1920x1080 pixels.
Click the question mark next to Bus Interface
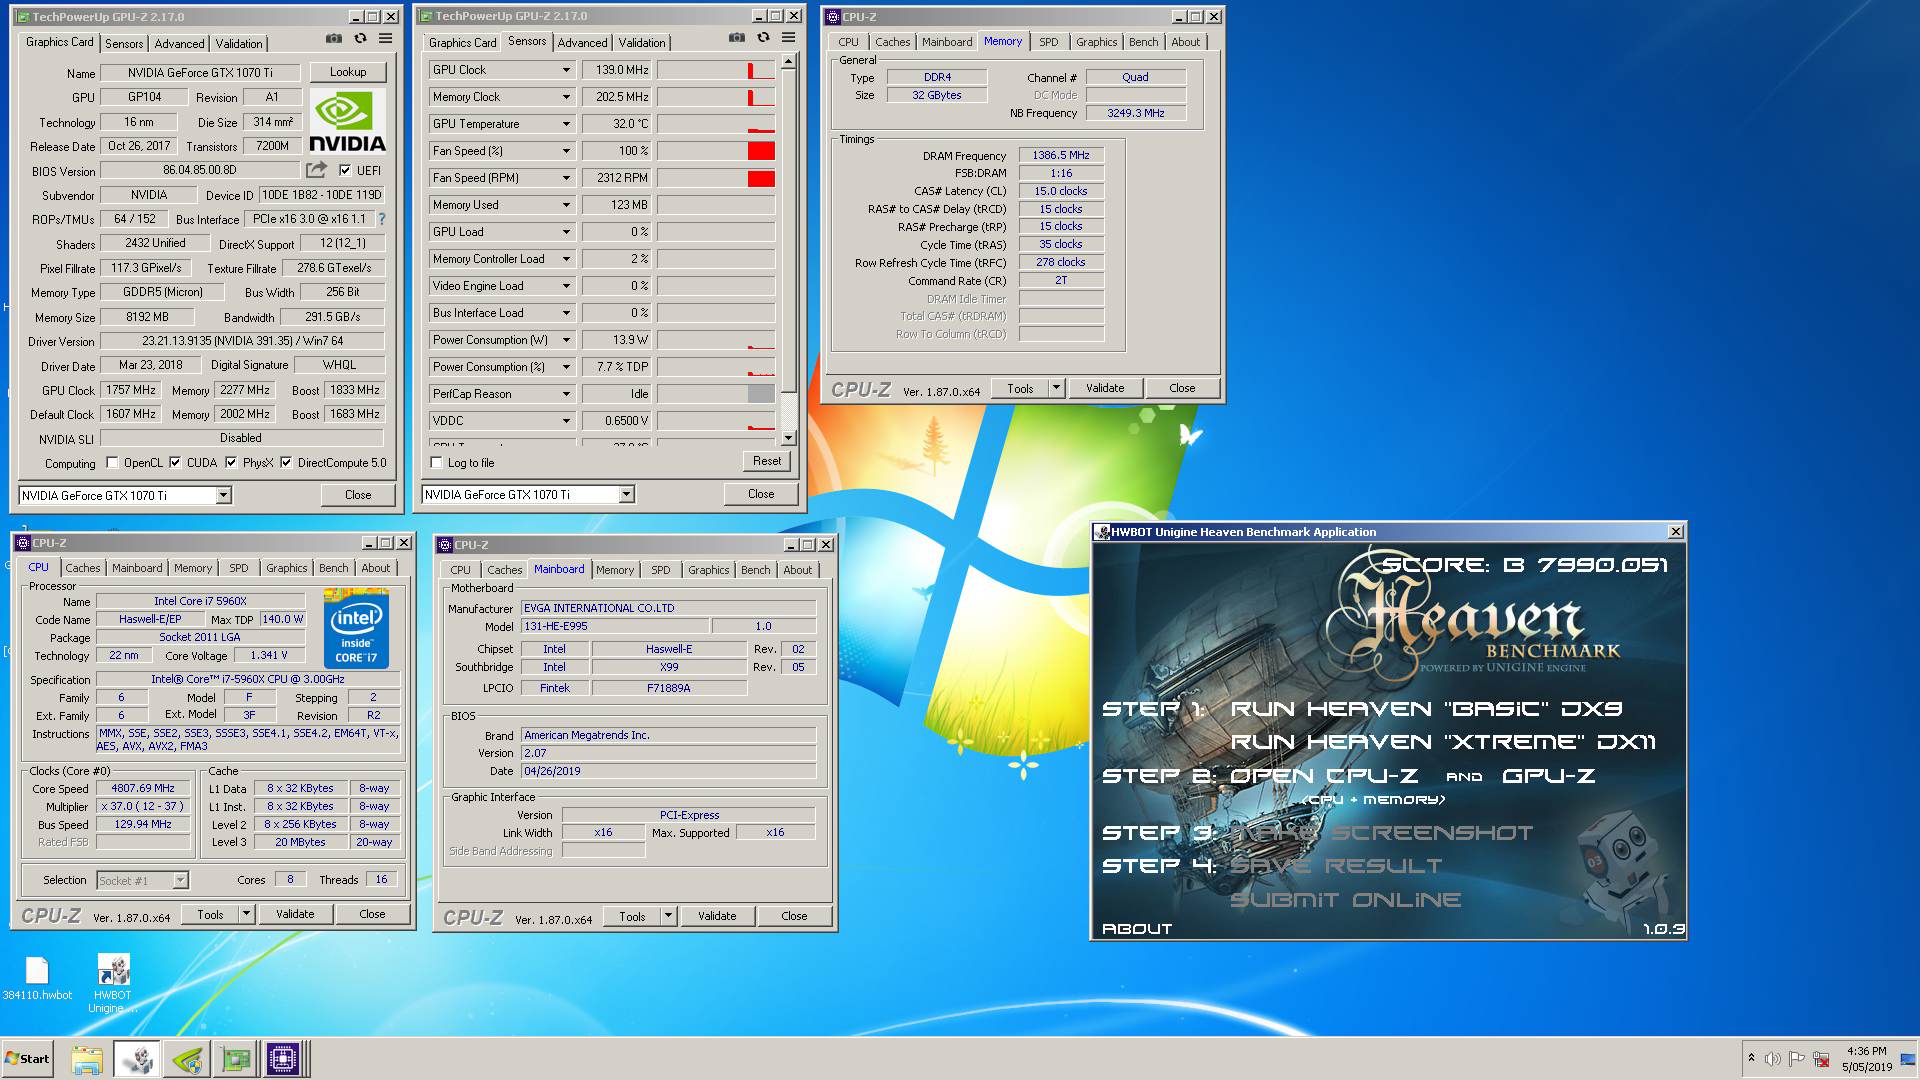coord(381,218)
